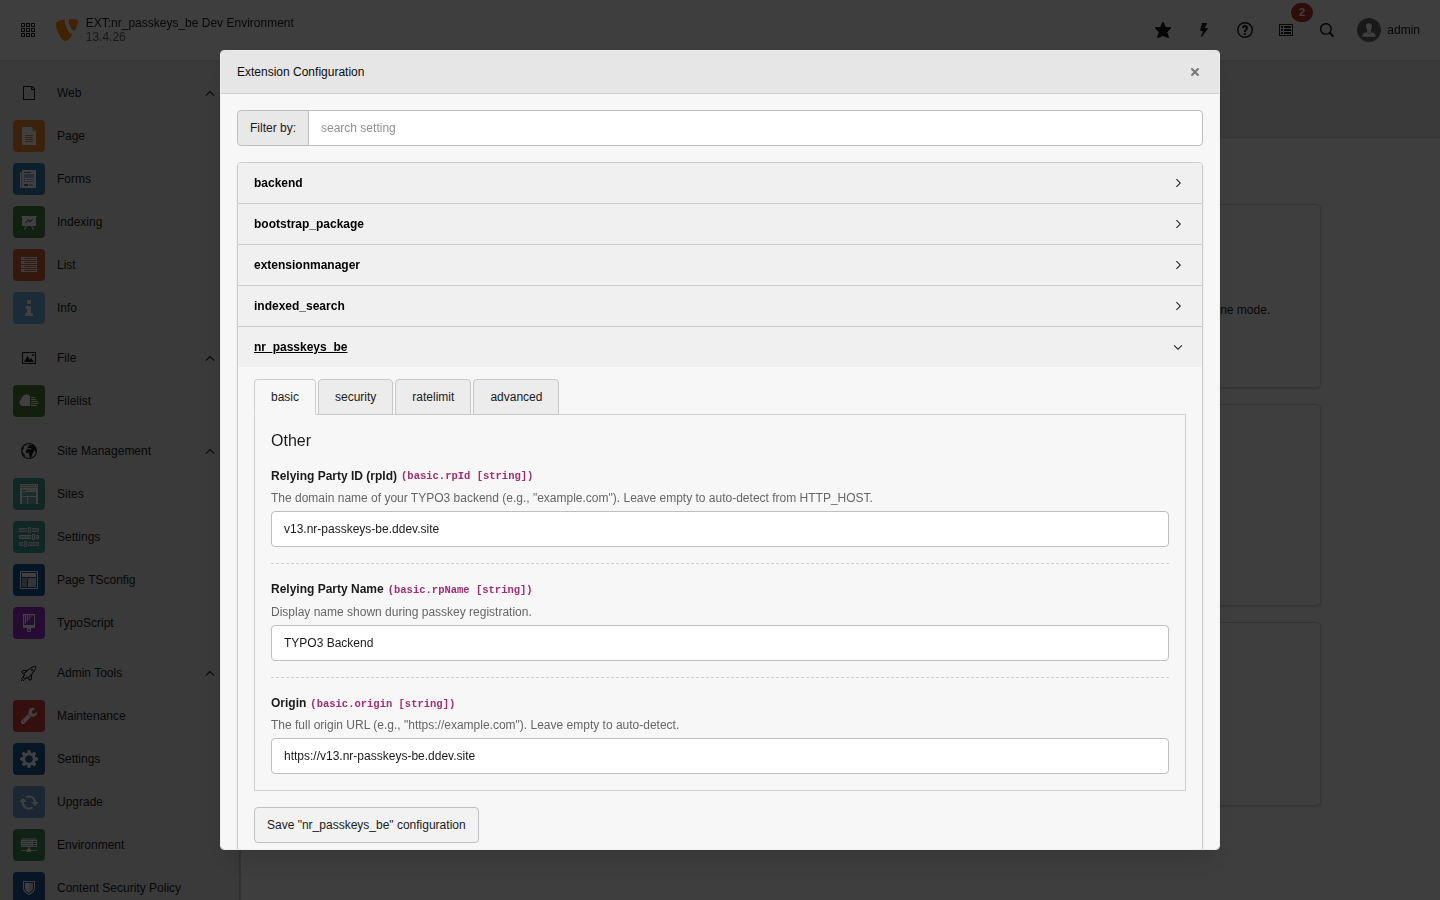This screenshot has height=900, width=1440.
Task: Open the Upgrade module icon
Action: [29, 802]
